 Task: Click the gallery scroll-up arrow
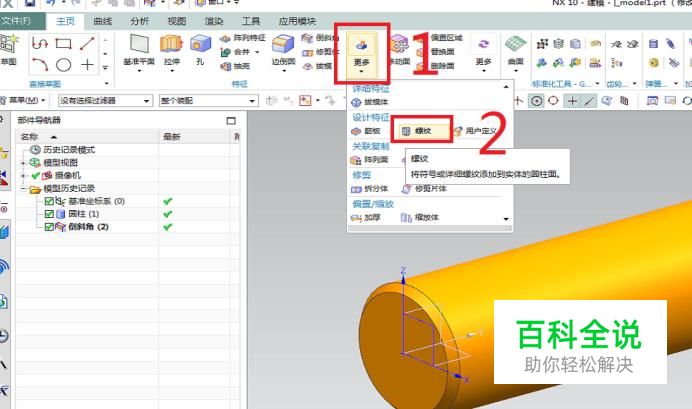click(x=506, y=87)
